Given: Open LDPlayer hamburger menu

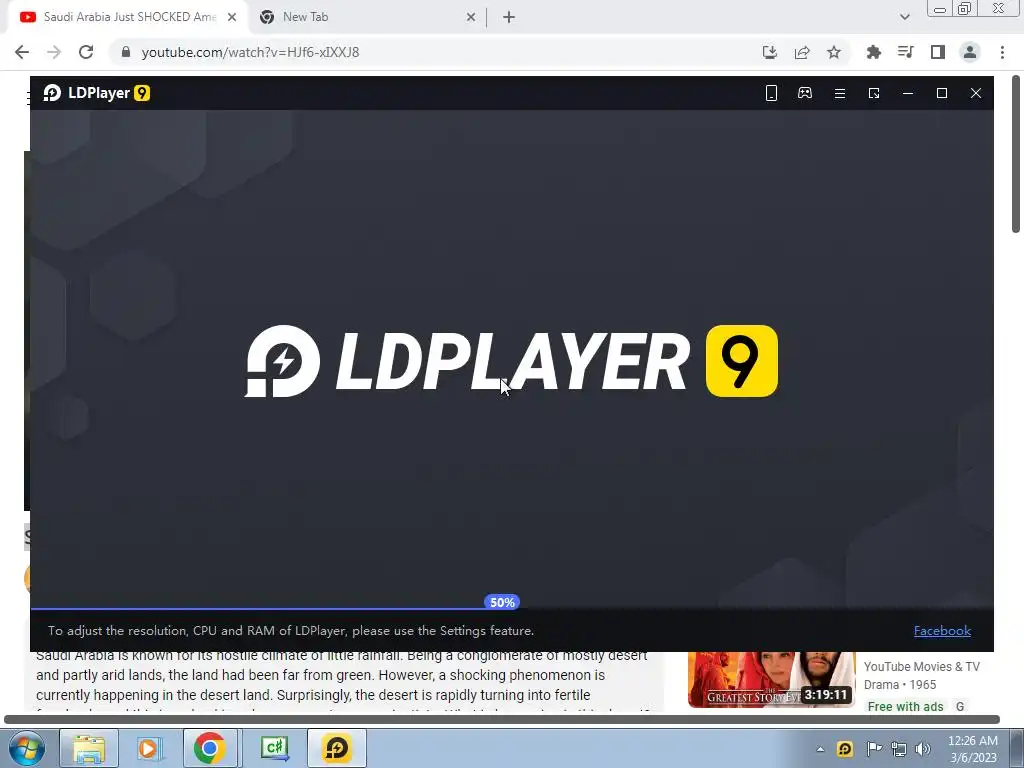Looking at the screenshot, I should pos(840,93).
